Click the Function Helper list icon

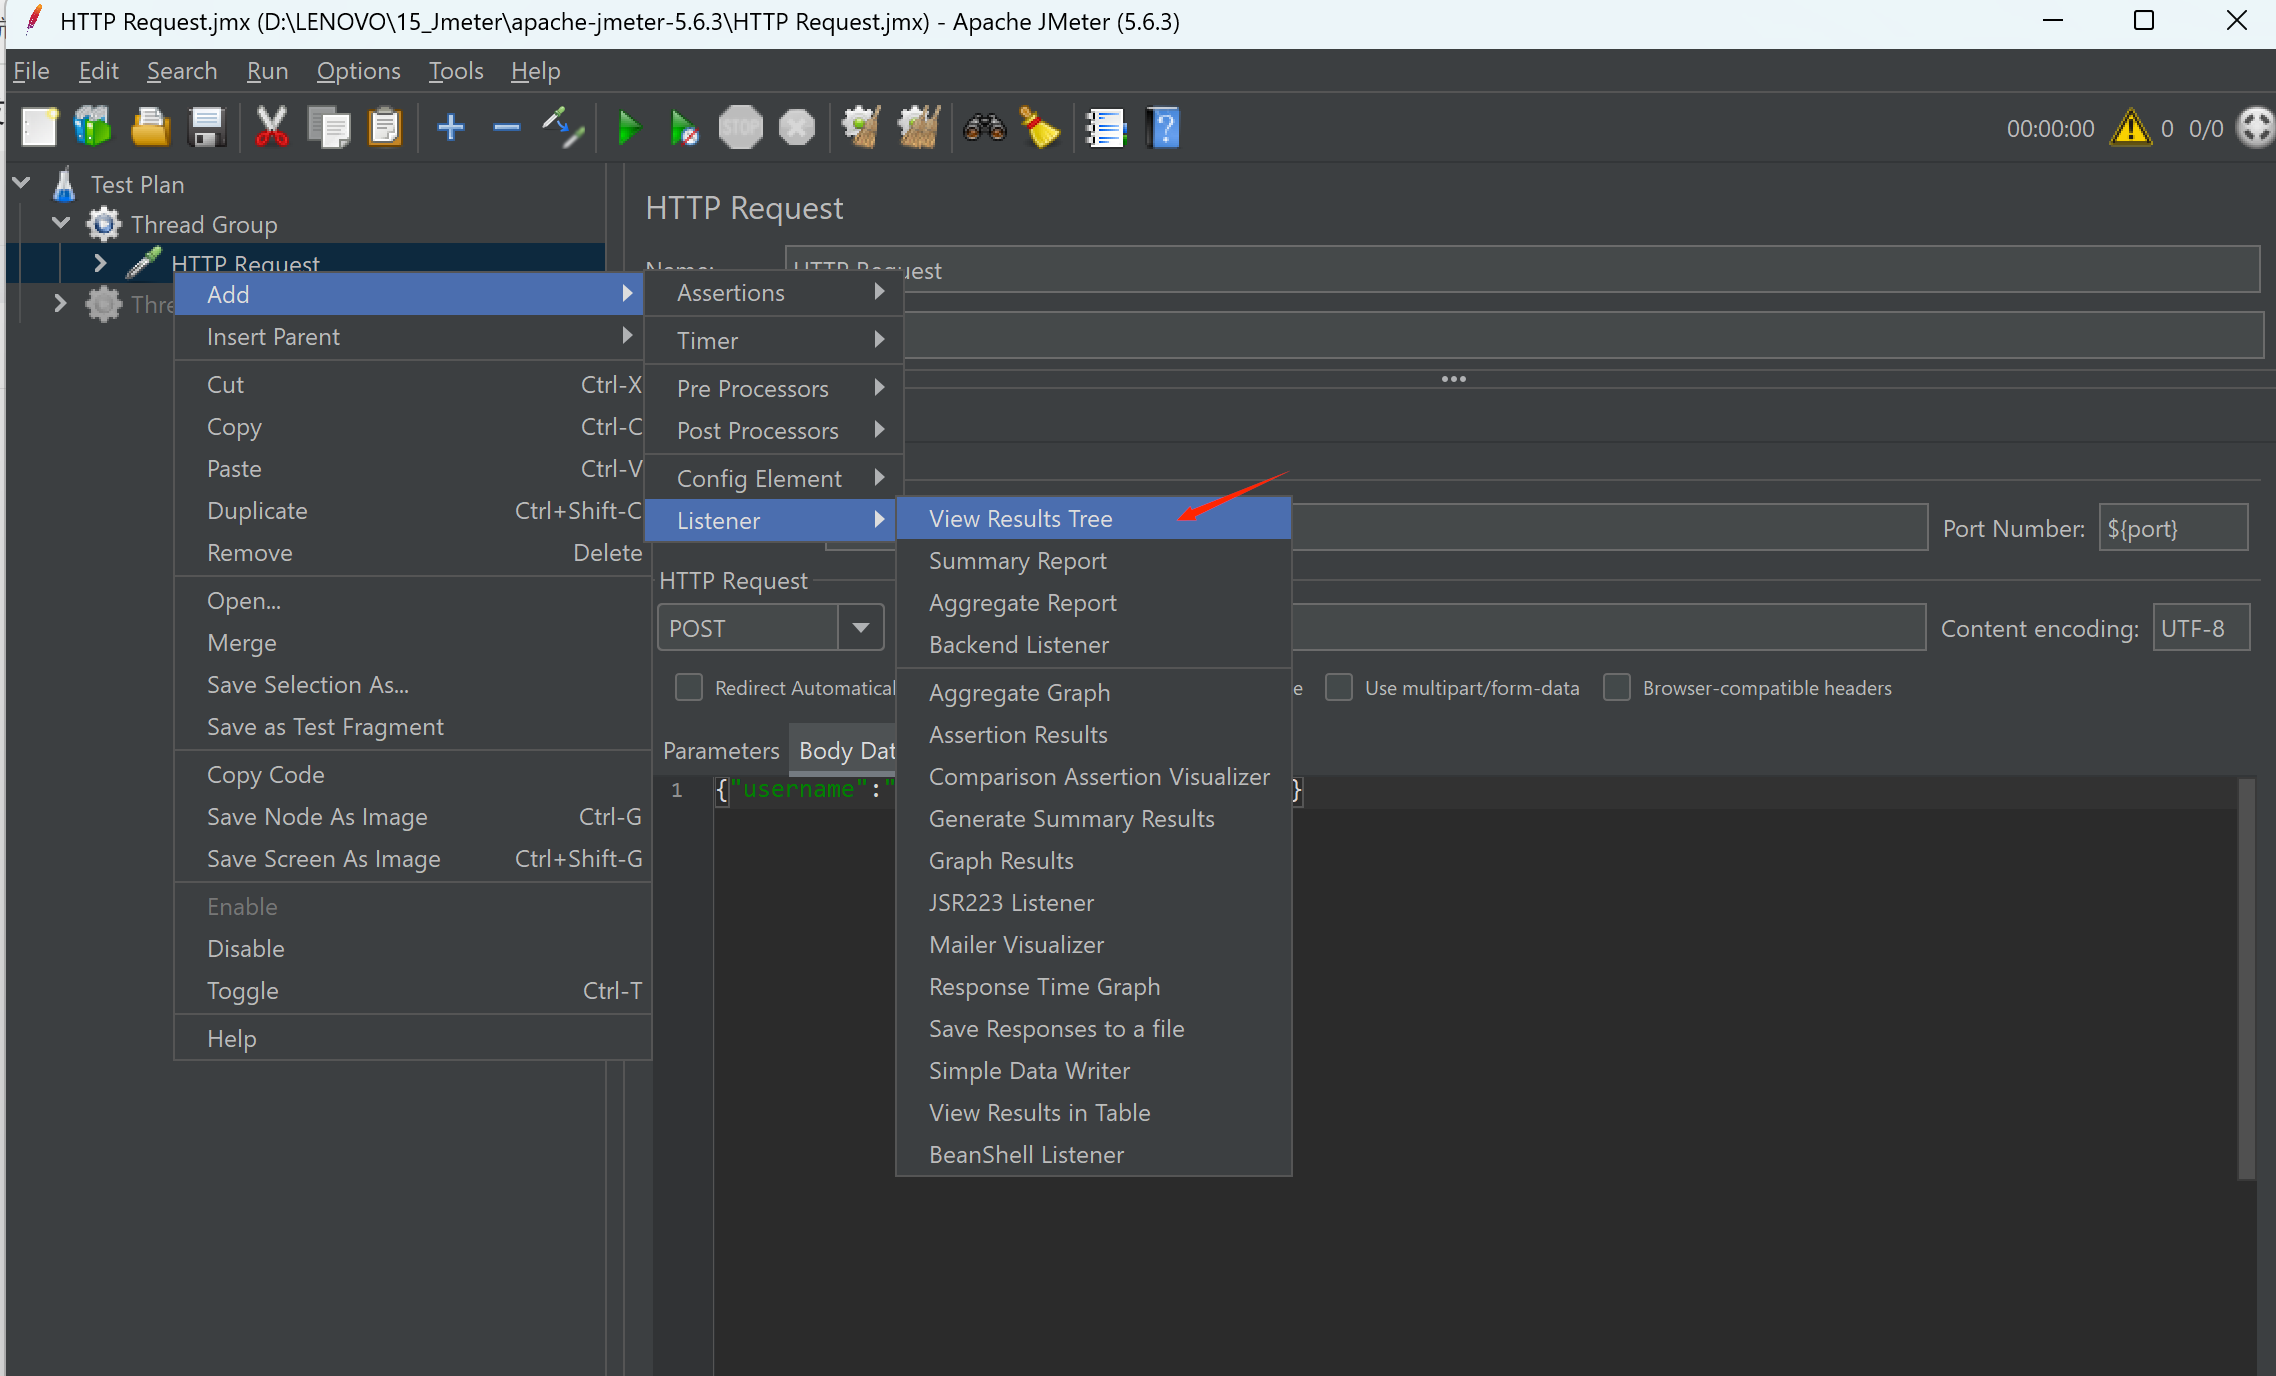point(1106,128)
